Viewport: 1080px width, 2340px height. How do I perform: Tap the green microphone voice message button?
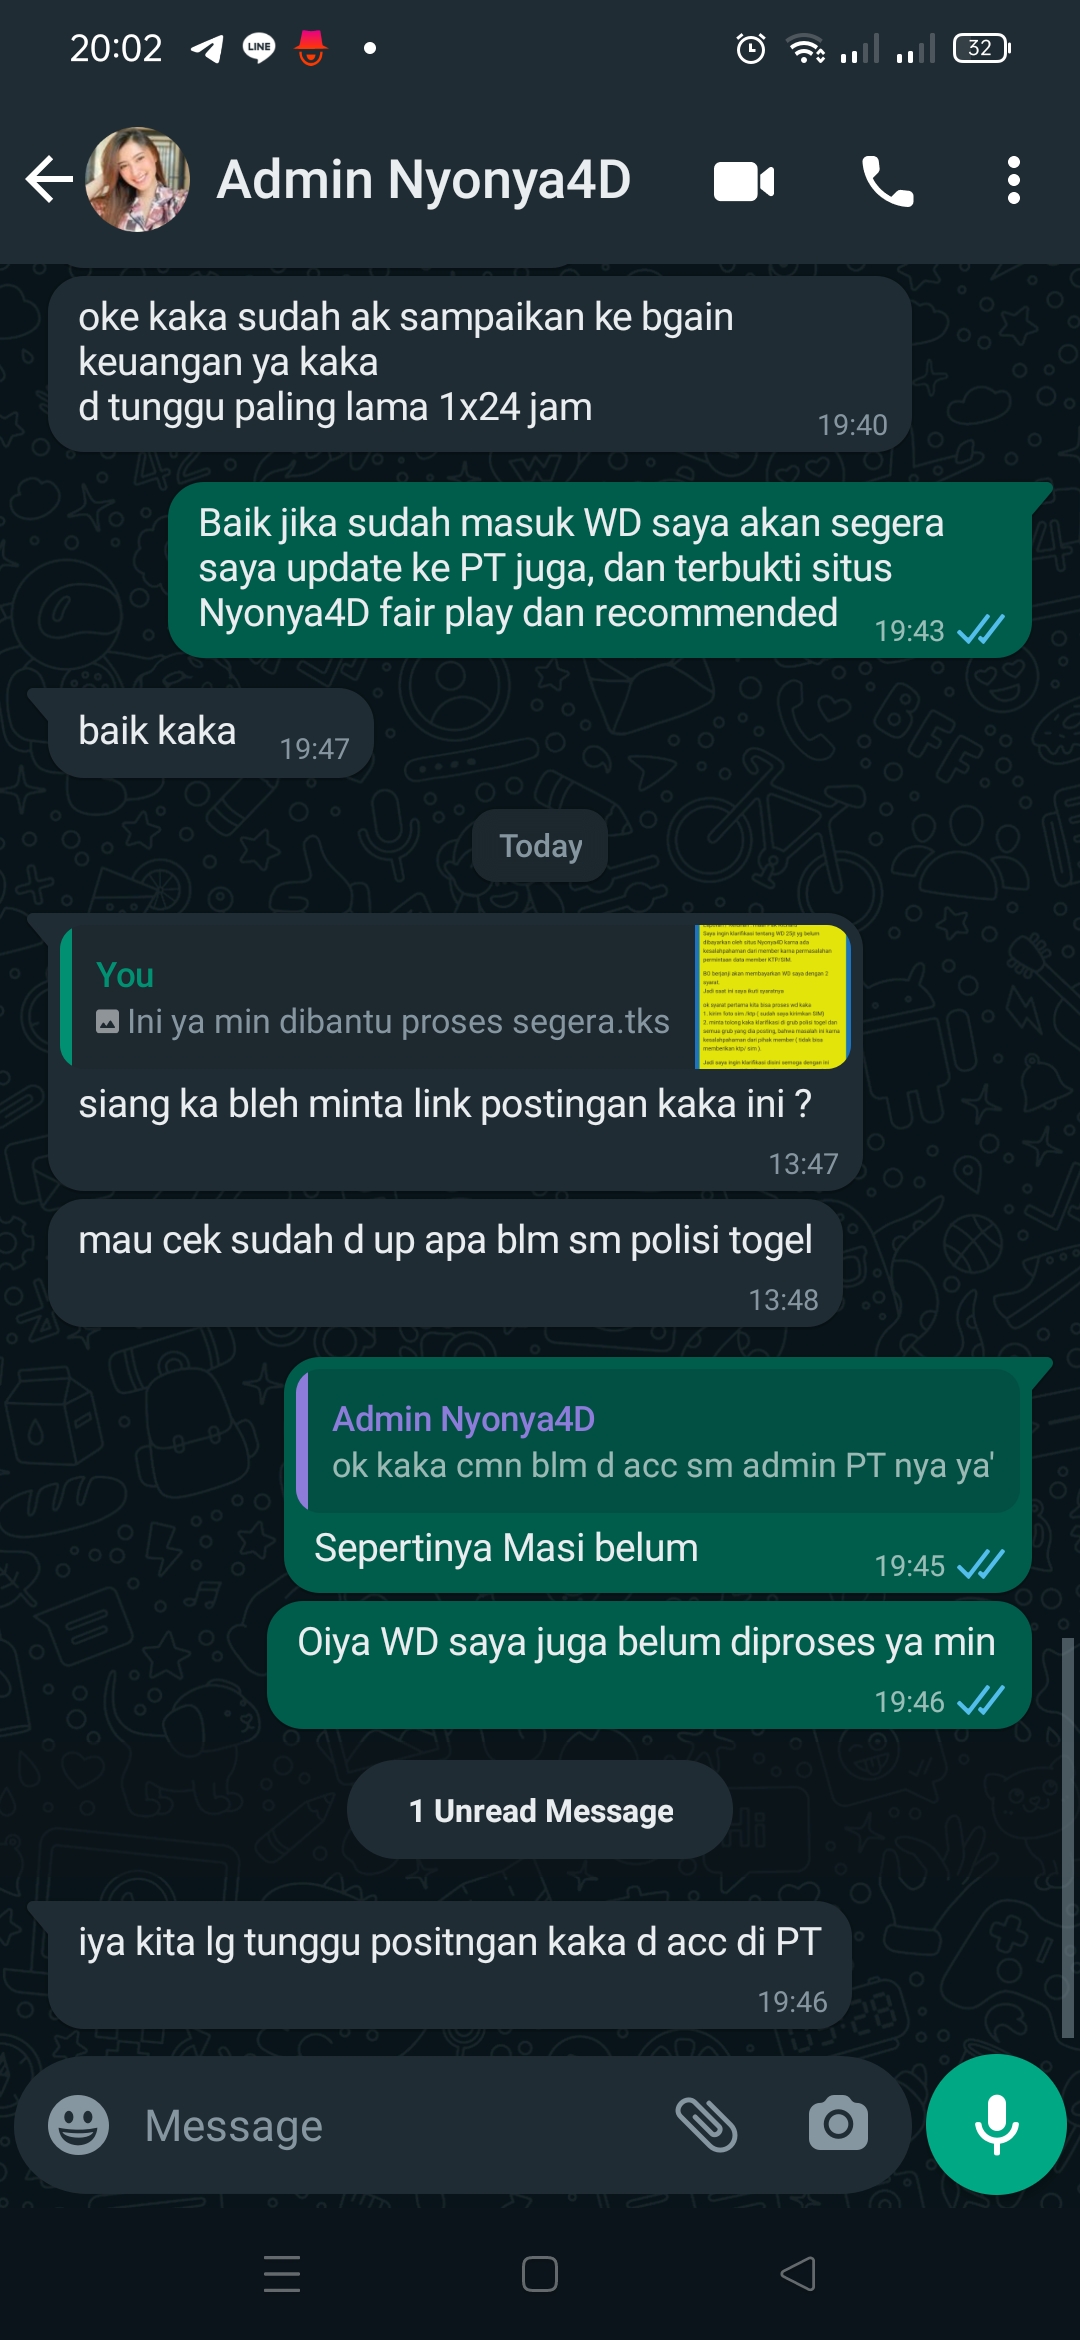(996, 2124)
